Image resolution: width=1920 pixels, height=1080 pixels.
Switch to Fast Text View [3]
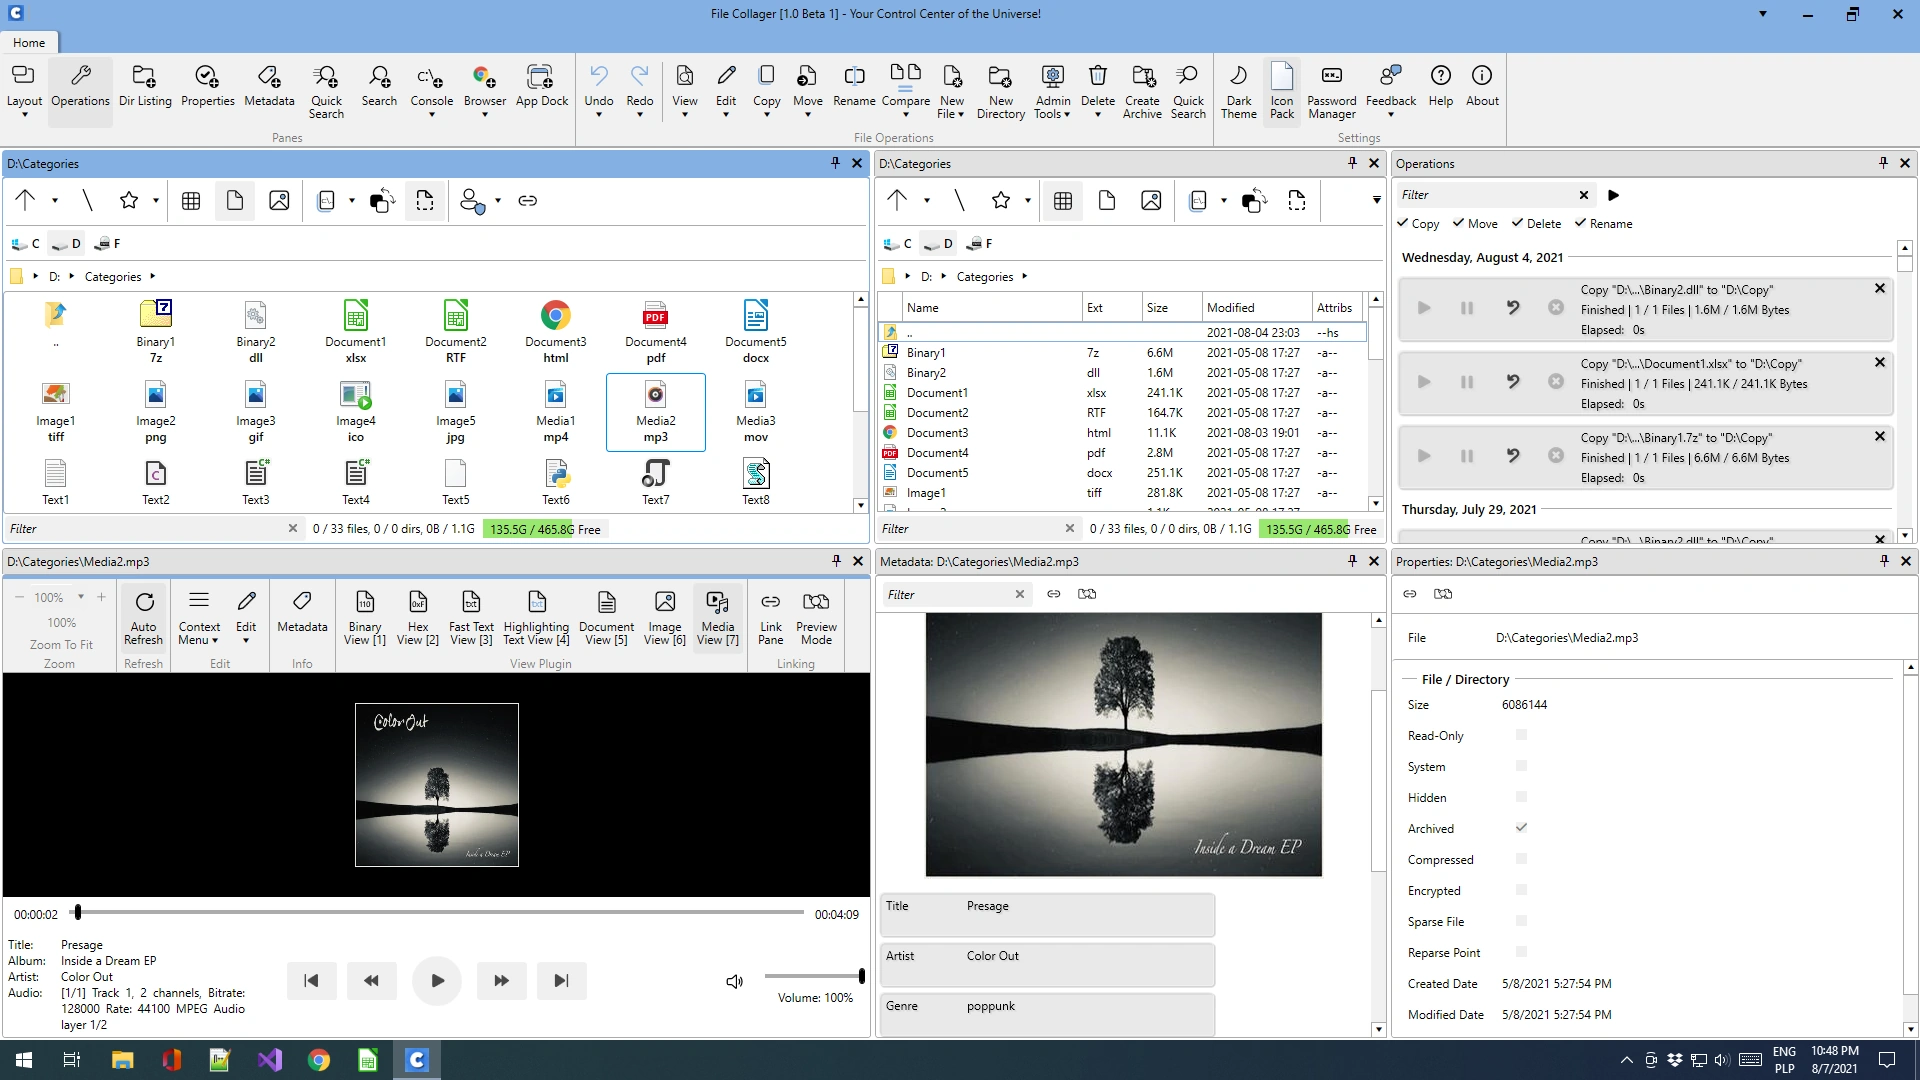click(470, 617)
